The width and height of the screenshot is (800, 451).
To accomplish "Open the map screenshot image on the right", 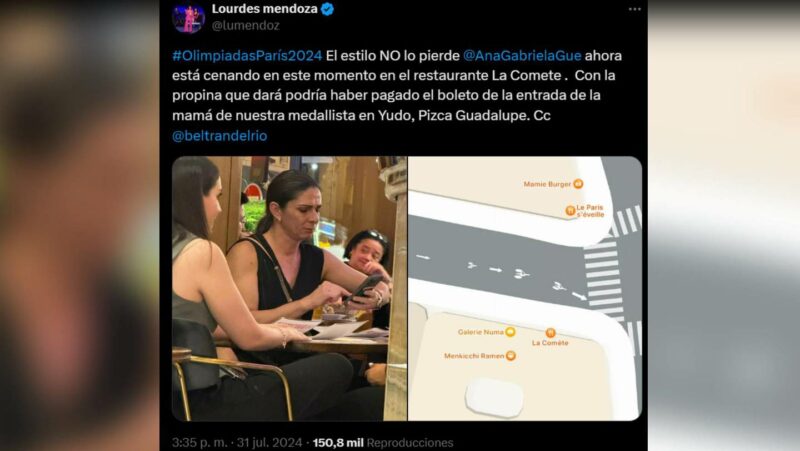I will [x=525, y=289].
